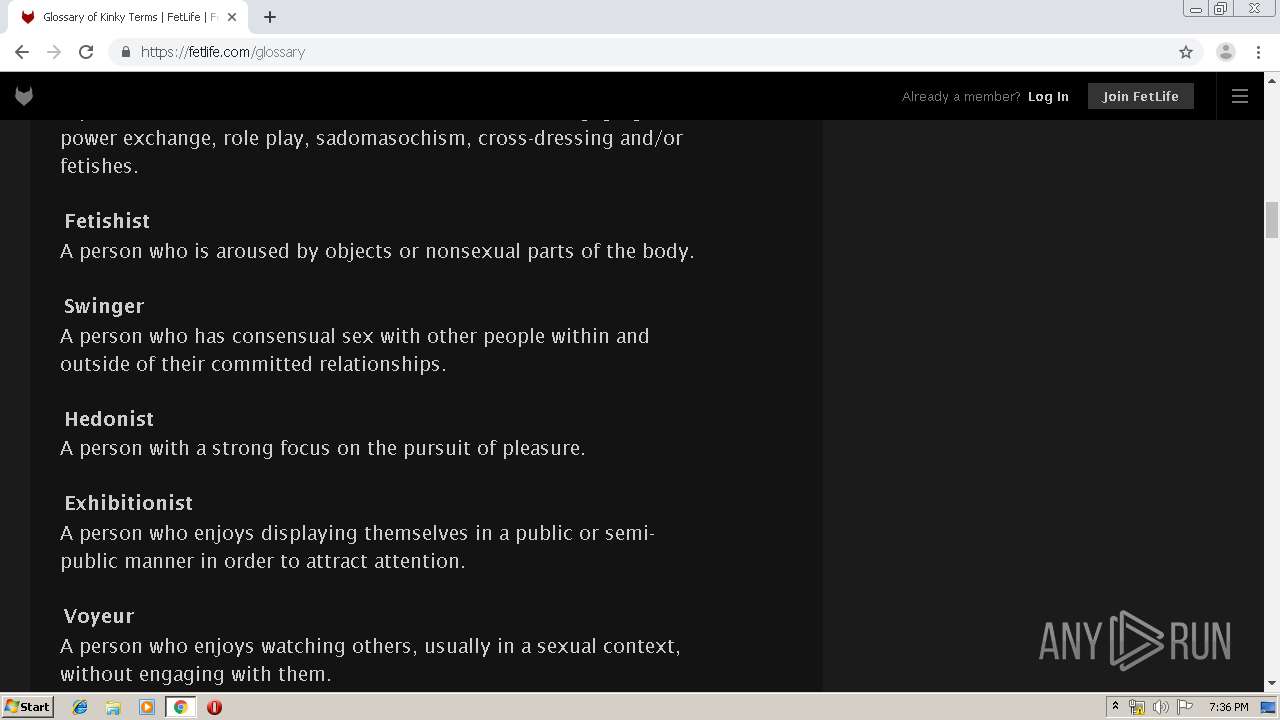Click the volume speaker tray icon
This screenshot has width=1280, height=720.
coord(1160,707)
